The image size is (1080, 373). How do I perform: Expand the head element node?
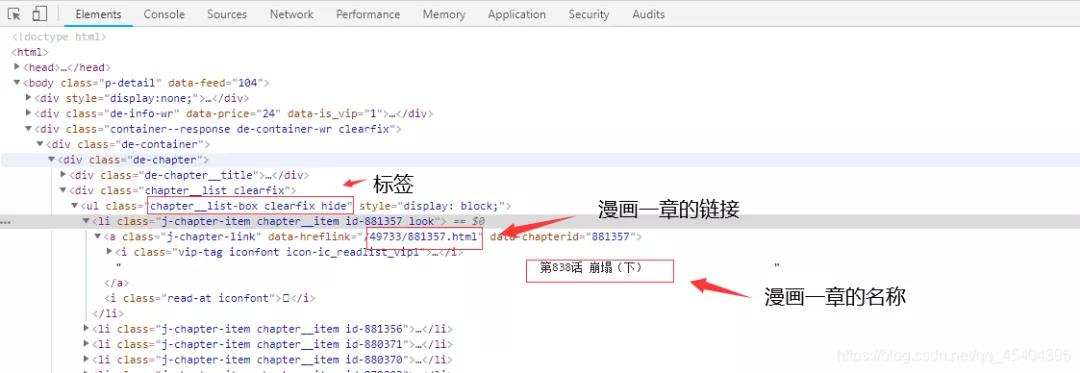(17, 67)
